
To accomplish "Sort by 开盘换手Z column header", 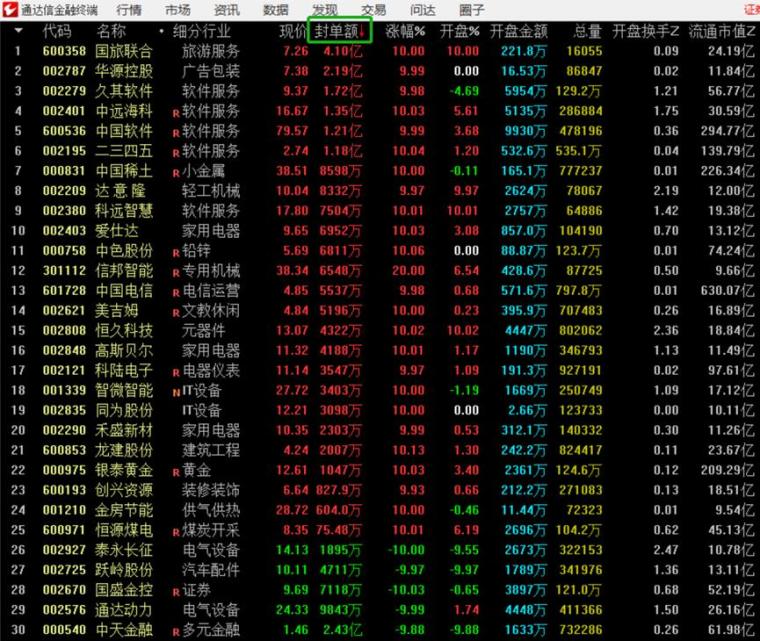I will point(645,32).
